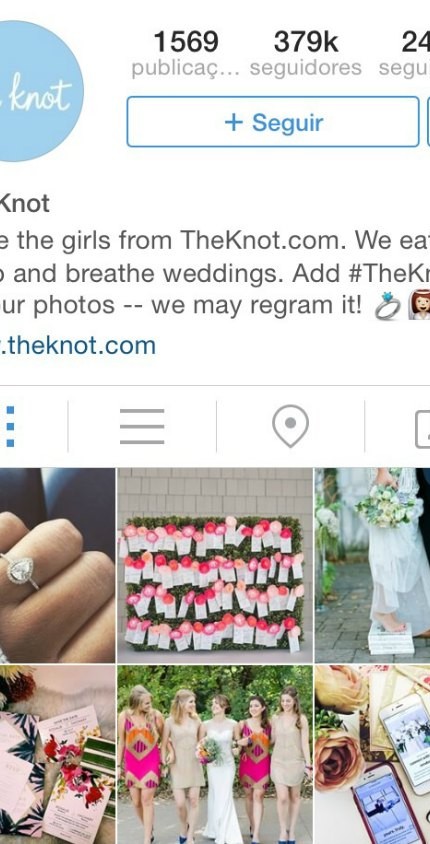430x844 pixels.
Task: Open the phones with roses photo
Action: coord(372,755)
